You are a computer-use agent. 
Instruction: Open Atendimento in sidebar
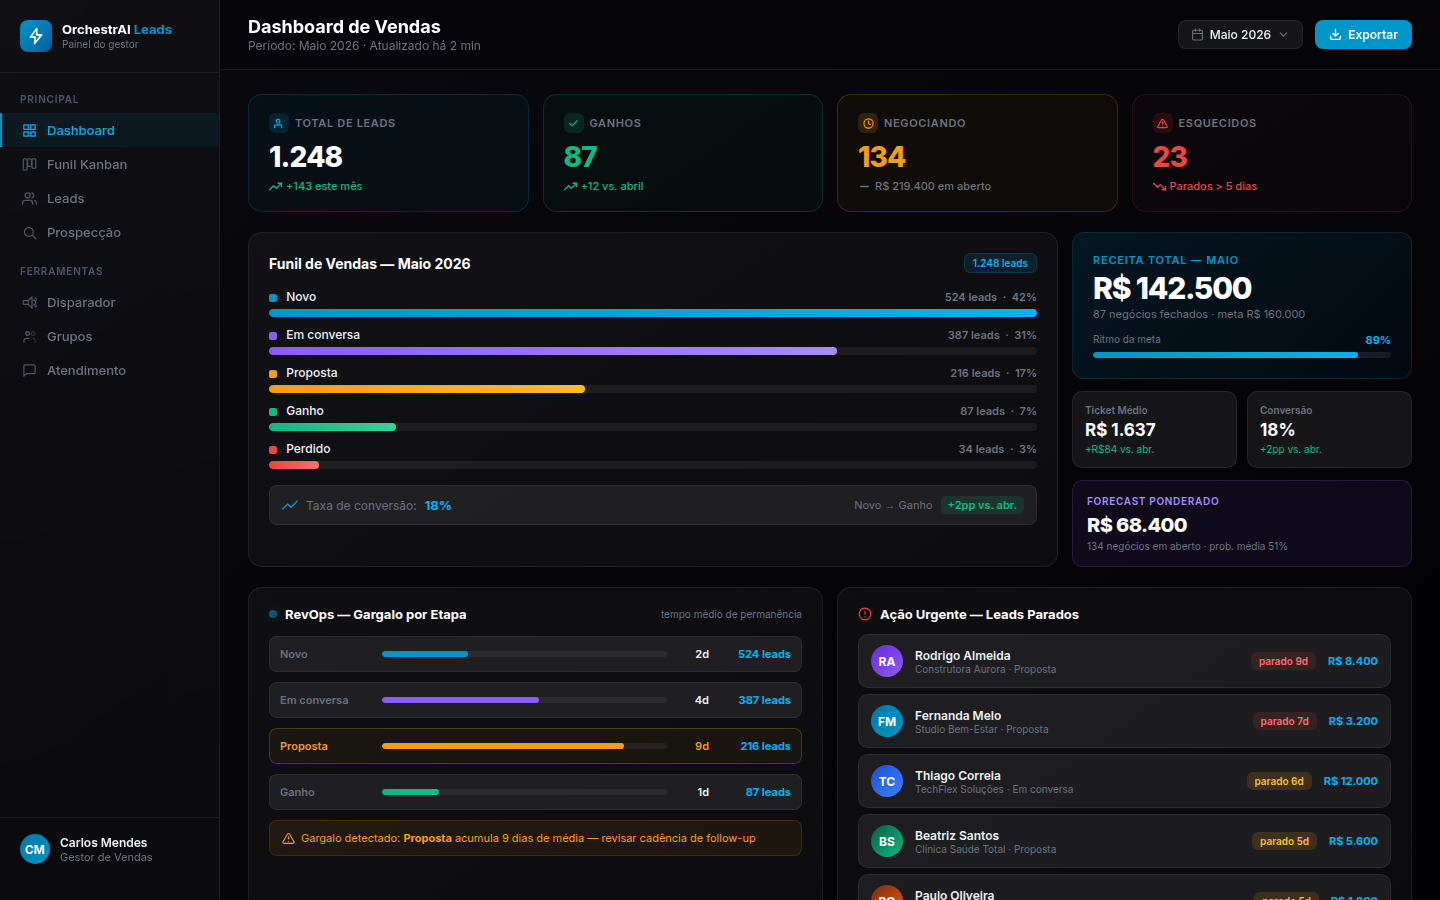coord(110,371)
